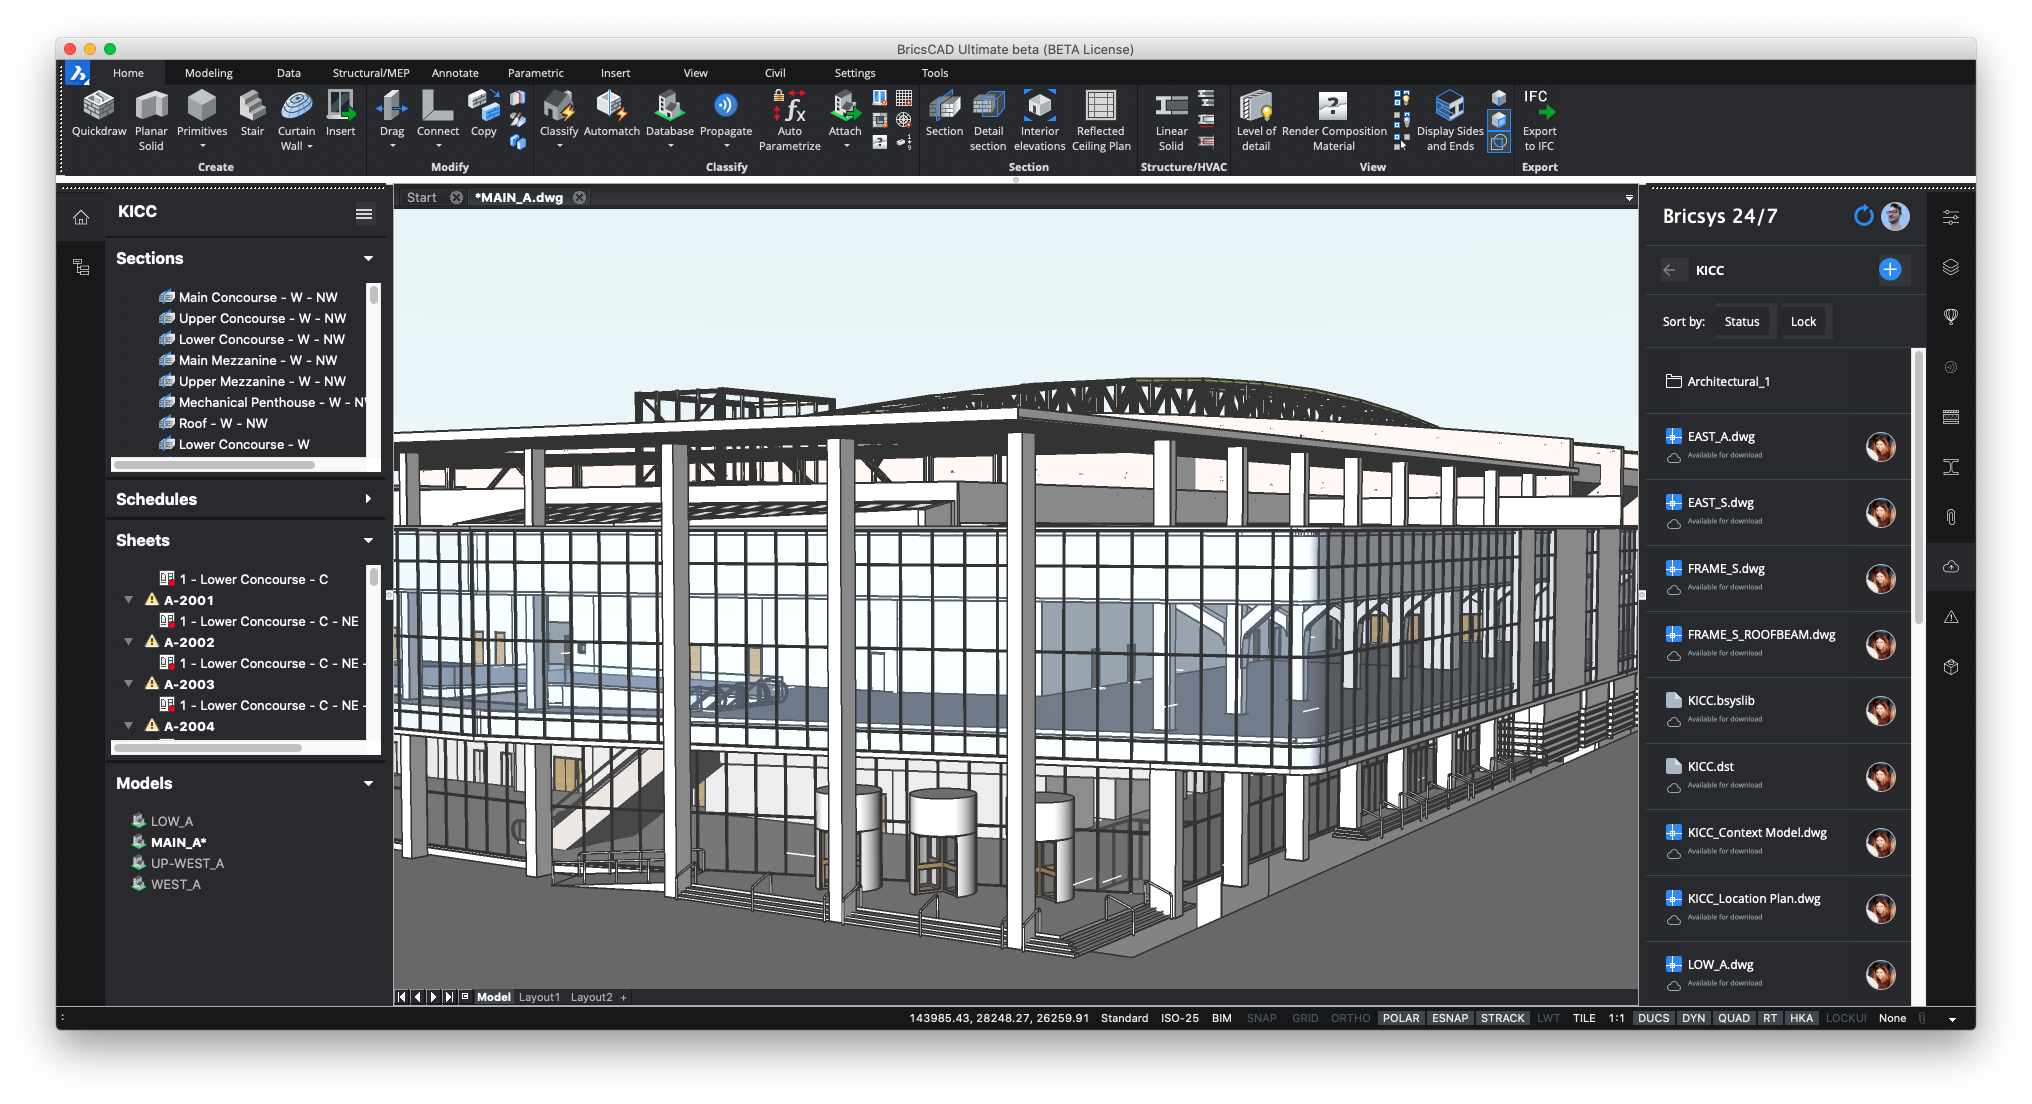
Task: Toggle QUAD in status bar
Action: pos(1734,1018)
